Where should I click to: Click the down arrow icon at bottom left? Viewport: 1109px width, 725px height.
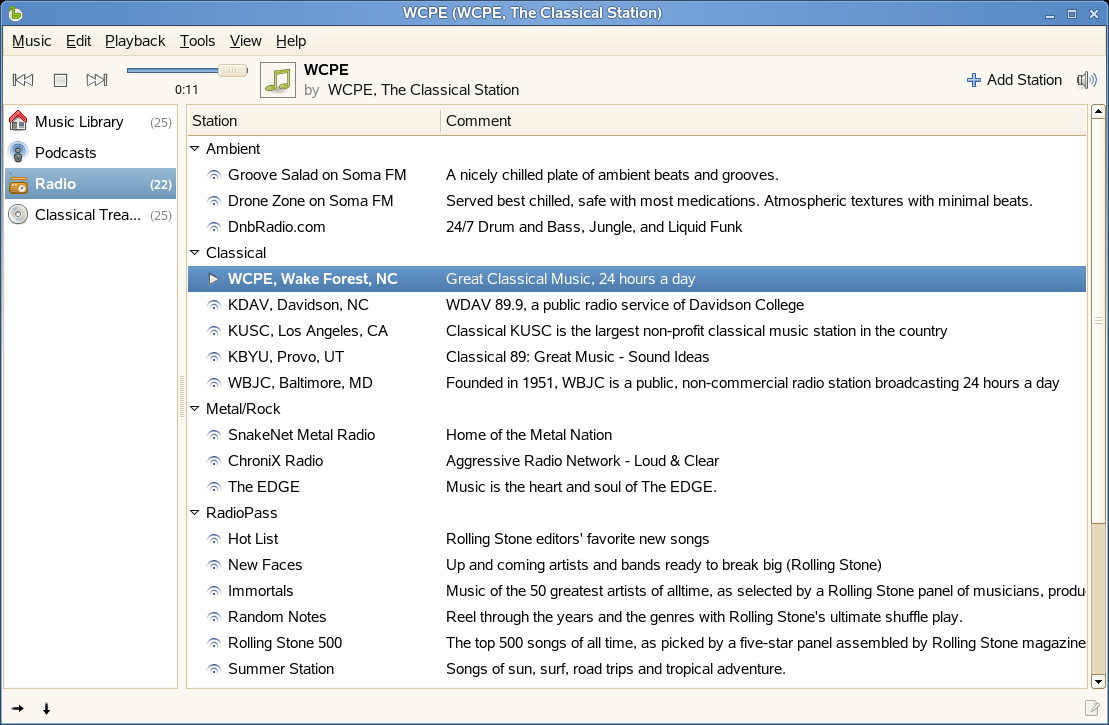point(47,708)
